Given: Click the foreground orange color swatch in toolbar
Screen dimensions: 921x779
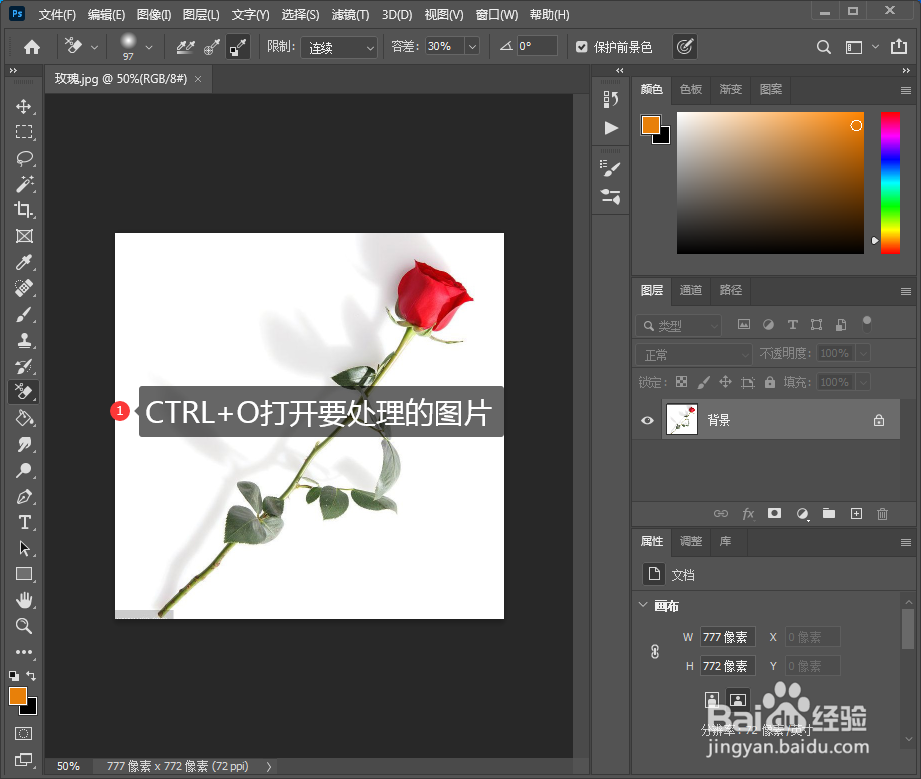Looking at the screenshot, I should (18, 696).
